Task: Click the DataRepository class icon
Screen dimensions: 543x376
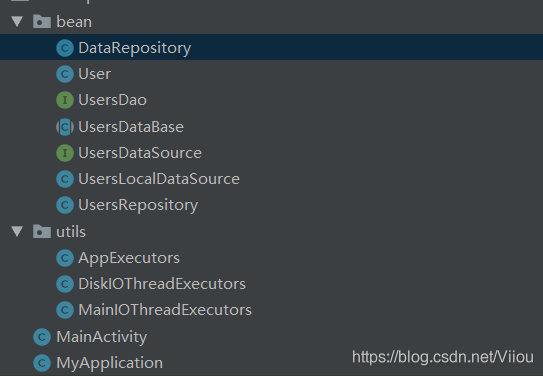Action: (65, 48)
